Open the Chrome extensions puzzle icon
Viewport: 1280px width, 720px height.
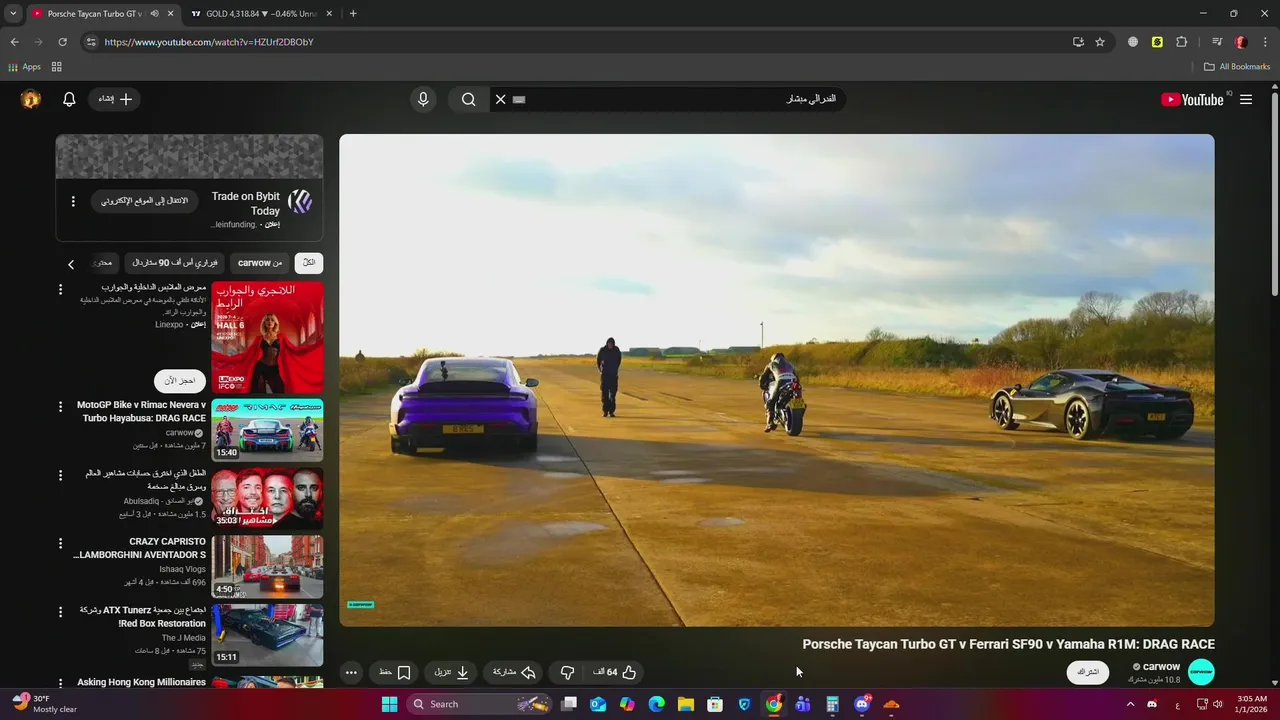point(1181,42)
